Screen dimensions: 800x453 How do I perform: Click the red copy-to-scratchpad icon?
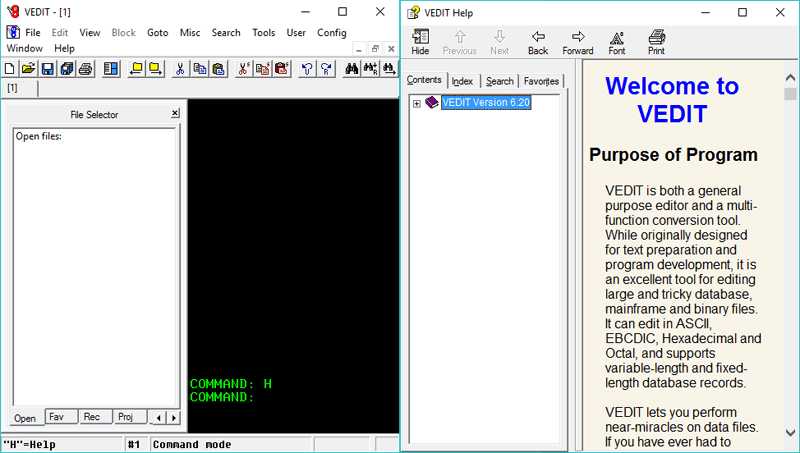click(263, 68)
